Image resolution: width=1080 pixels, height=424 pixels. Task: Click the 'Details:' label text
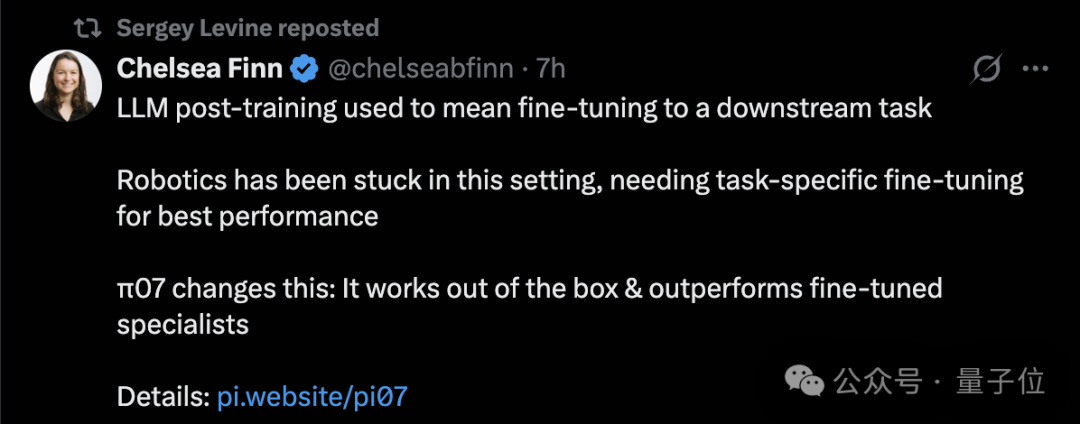163,397
